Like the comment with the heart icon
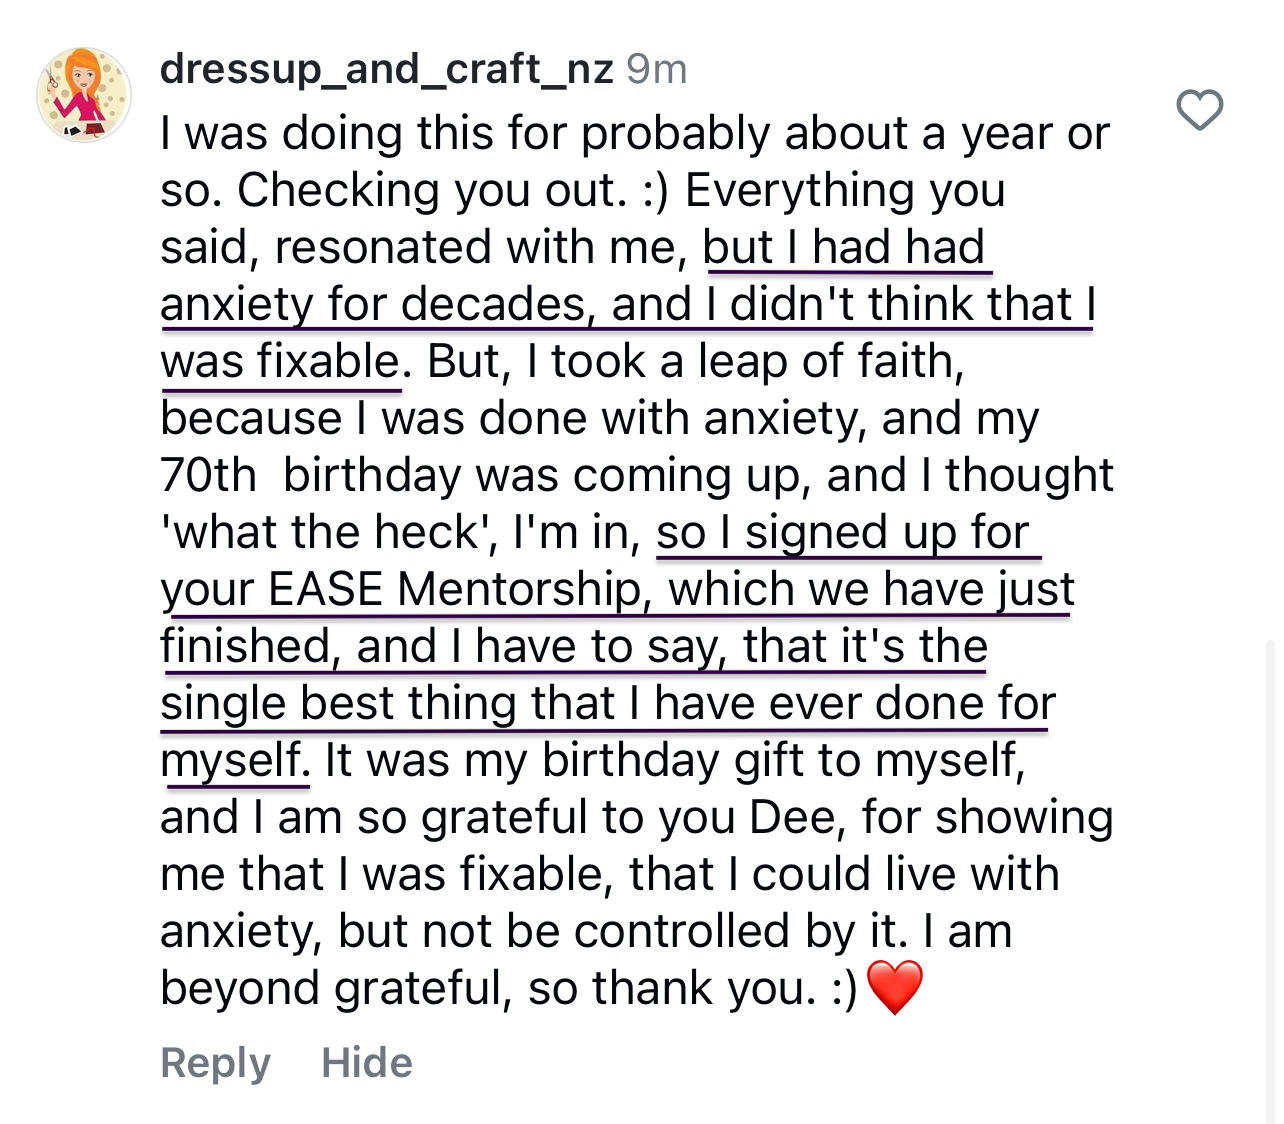The image size is (1284, 1124). [x=1199, y=110]
